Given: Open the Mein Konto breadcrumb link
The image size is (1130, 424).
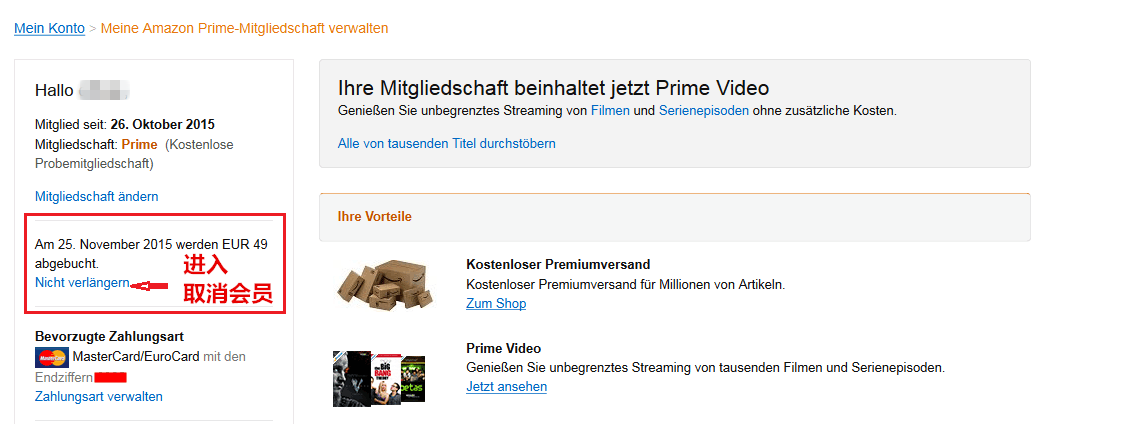Looking at the screenshot, I should (x=50, y=29).
